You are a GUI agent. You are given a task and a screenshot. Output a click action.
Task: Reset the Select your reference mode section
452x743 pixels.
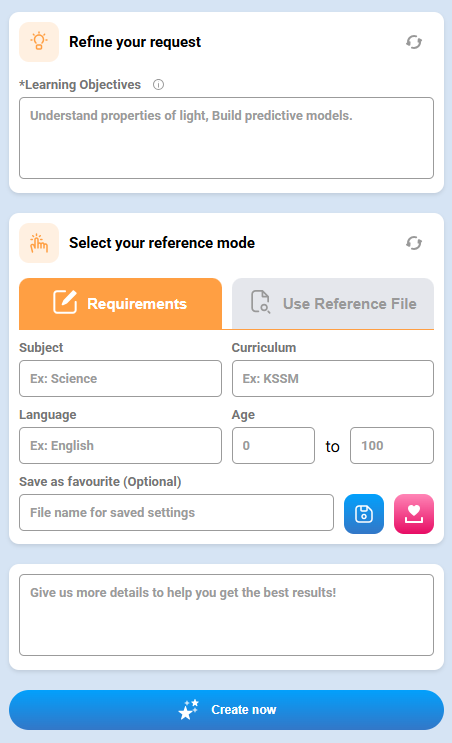click(414, 243)
